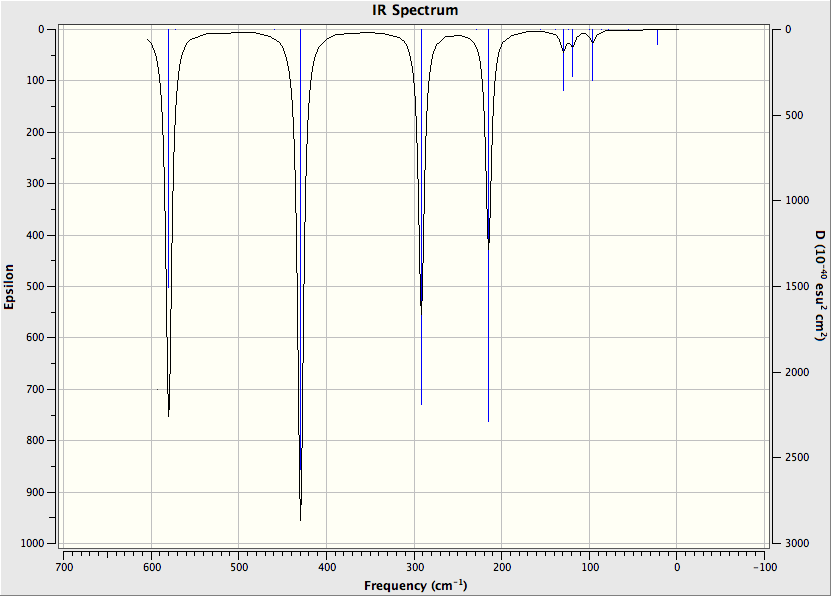Click the "3000" tick on the D axis
Image resolution: width=831 pixels, height=596 pixels.
coord(797,544)
